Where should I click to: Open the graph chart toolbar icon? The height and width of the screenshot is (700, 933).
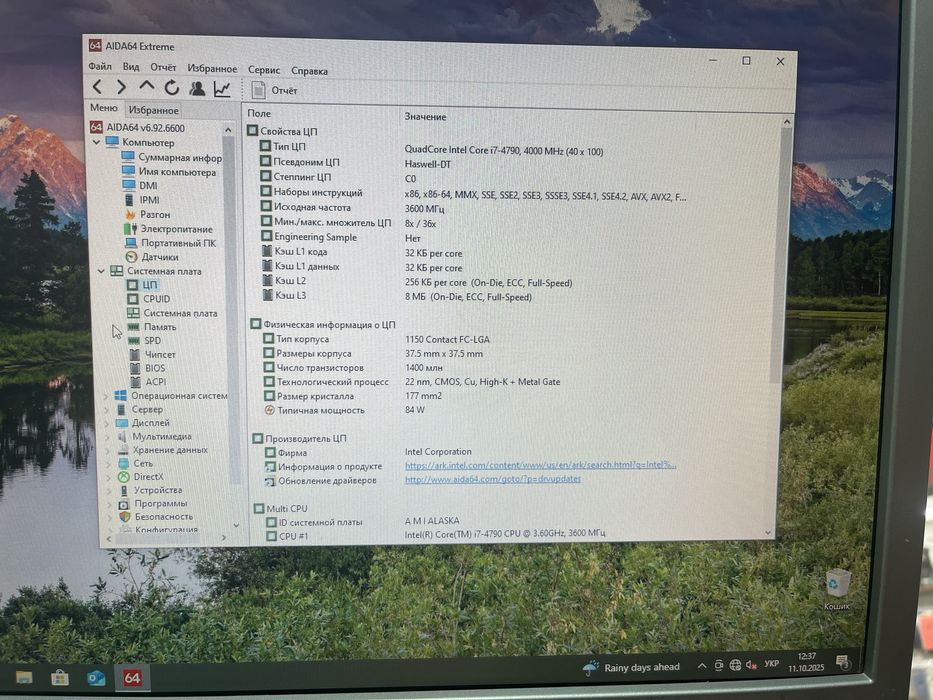point(222,89)
